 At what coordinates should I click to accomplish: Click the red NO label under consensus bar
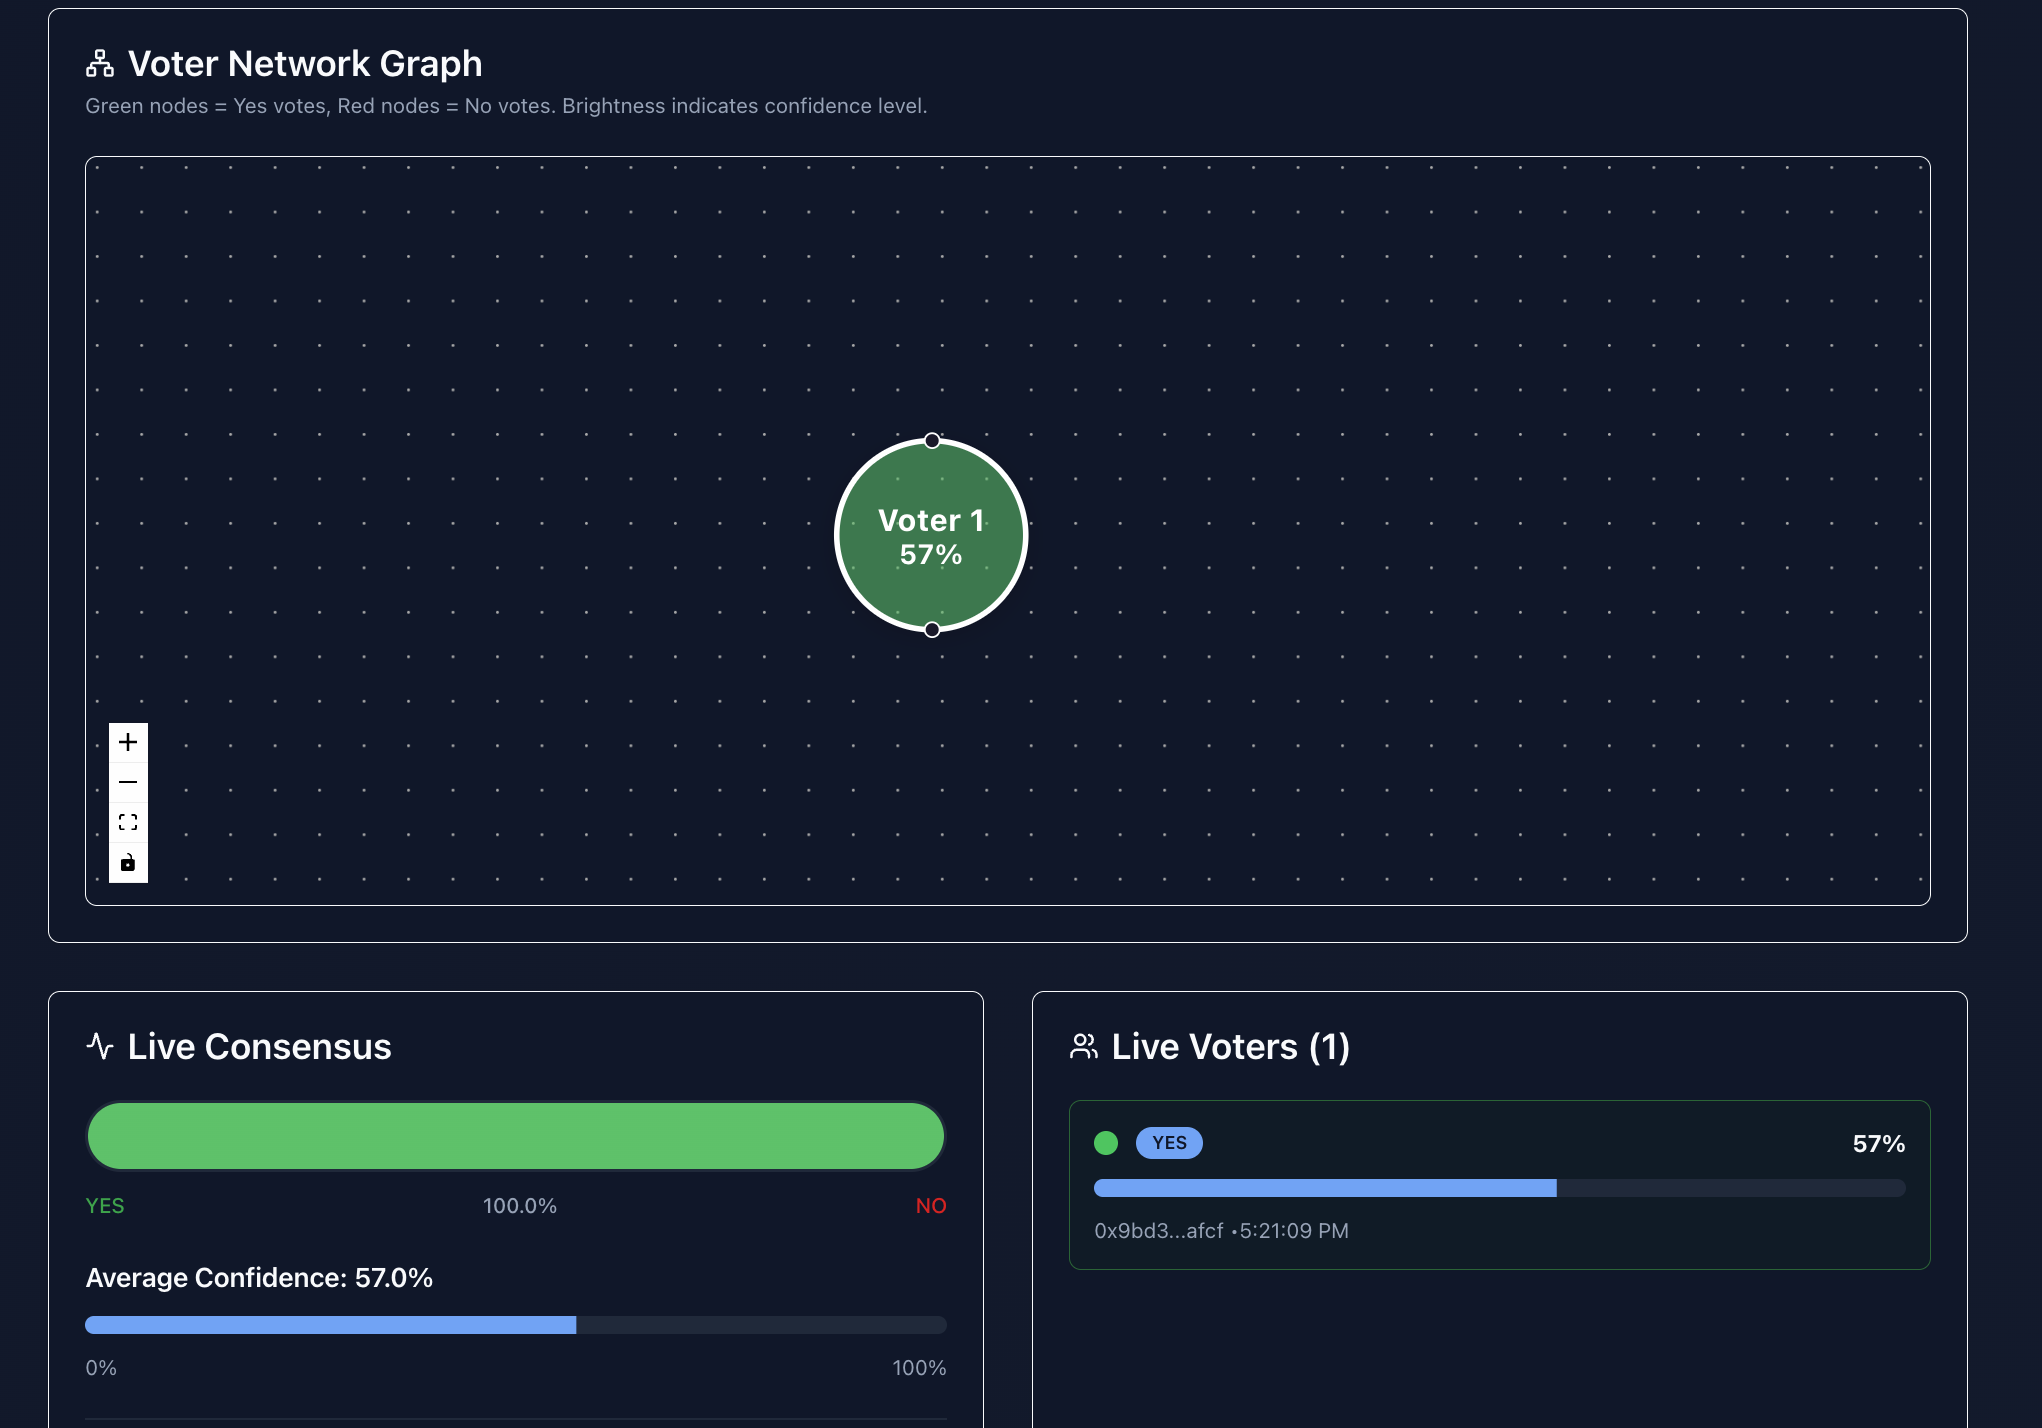pyautogui.click(x=930, y=1206)
